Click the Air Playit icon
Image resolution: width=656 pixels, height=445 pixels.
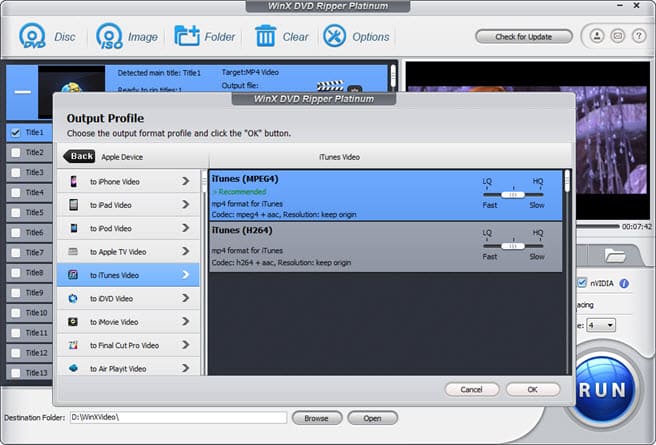click(x=73, y=368)
